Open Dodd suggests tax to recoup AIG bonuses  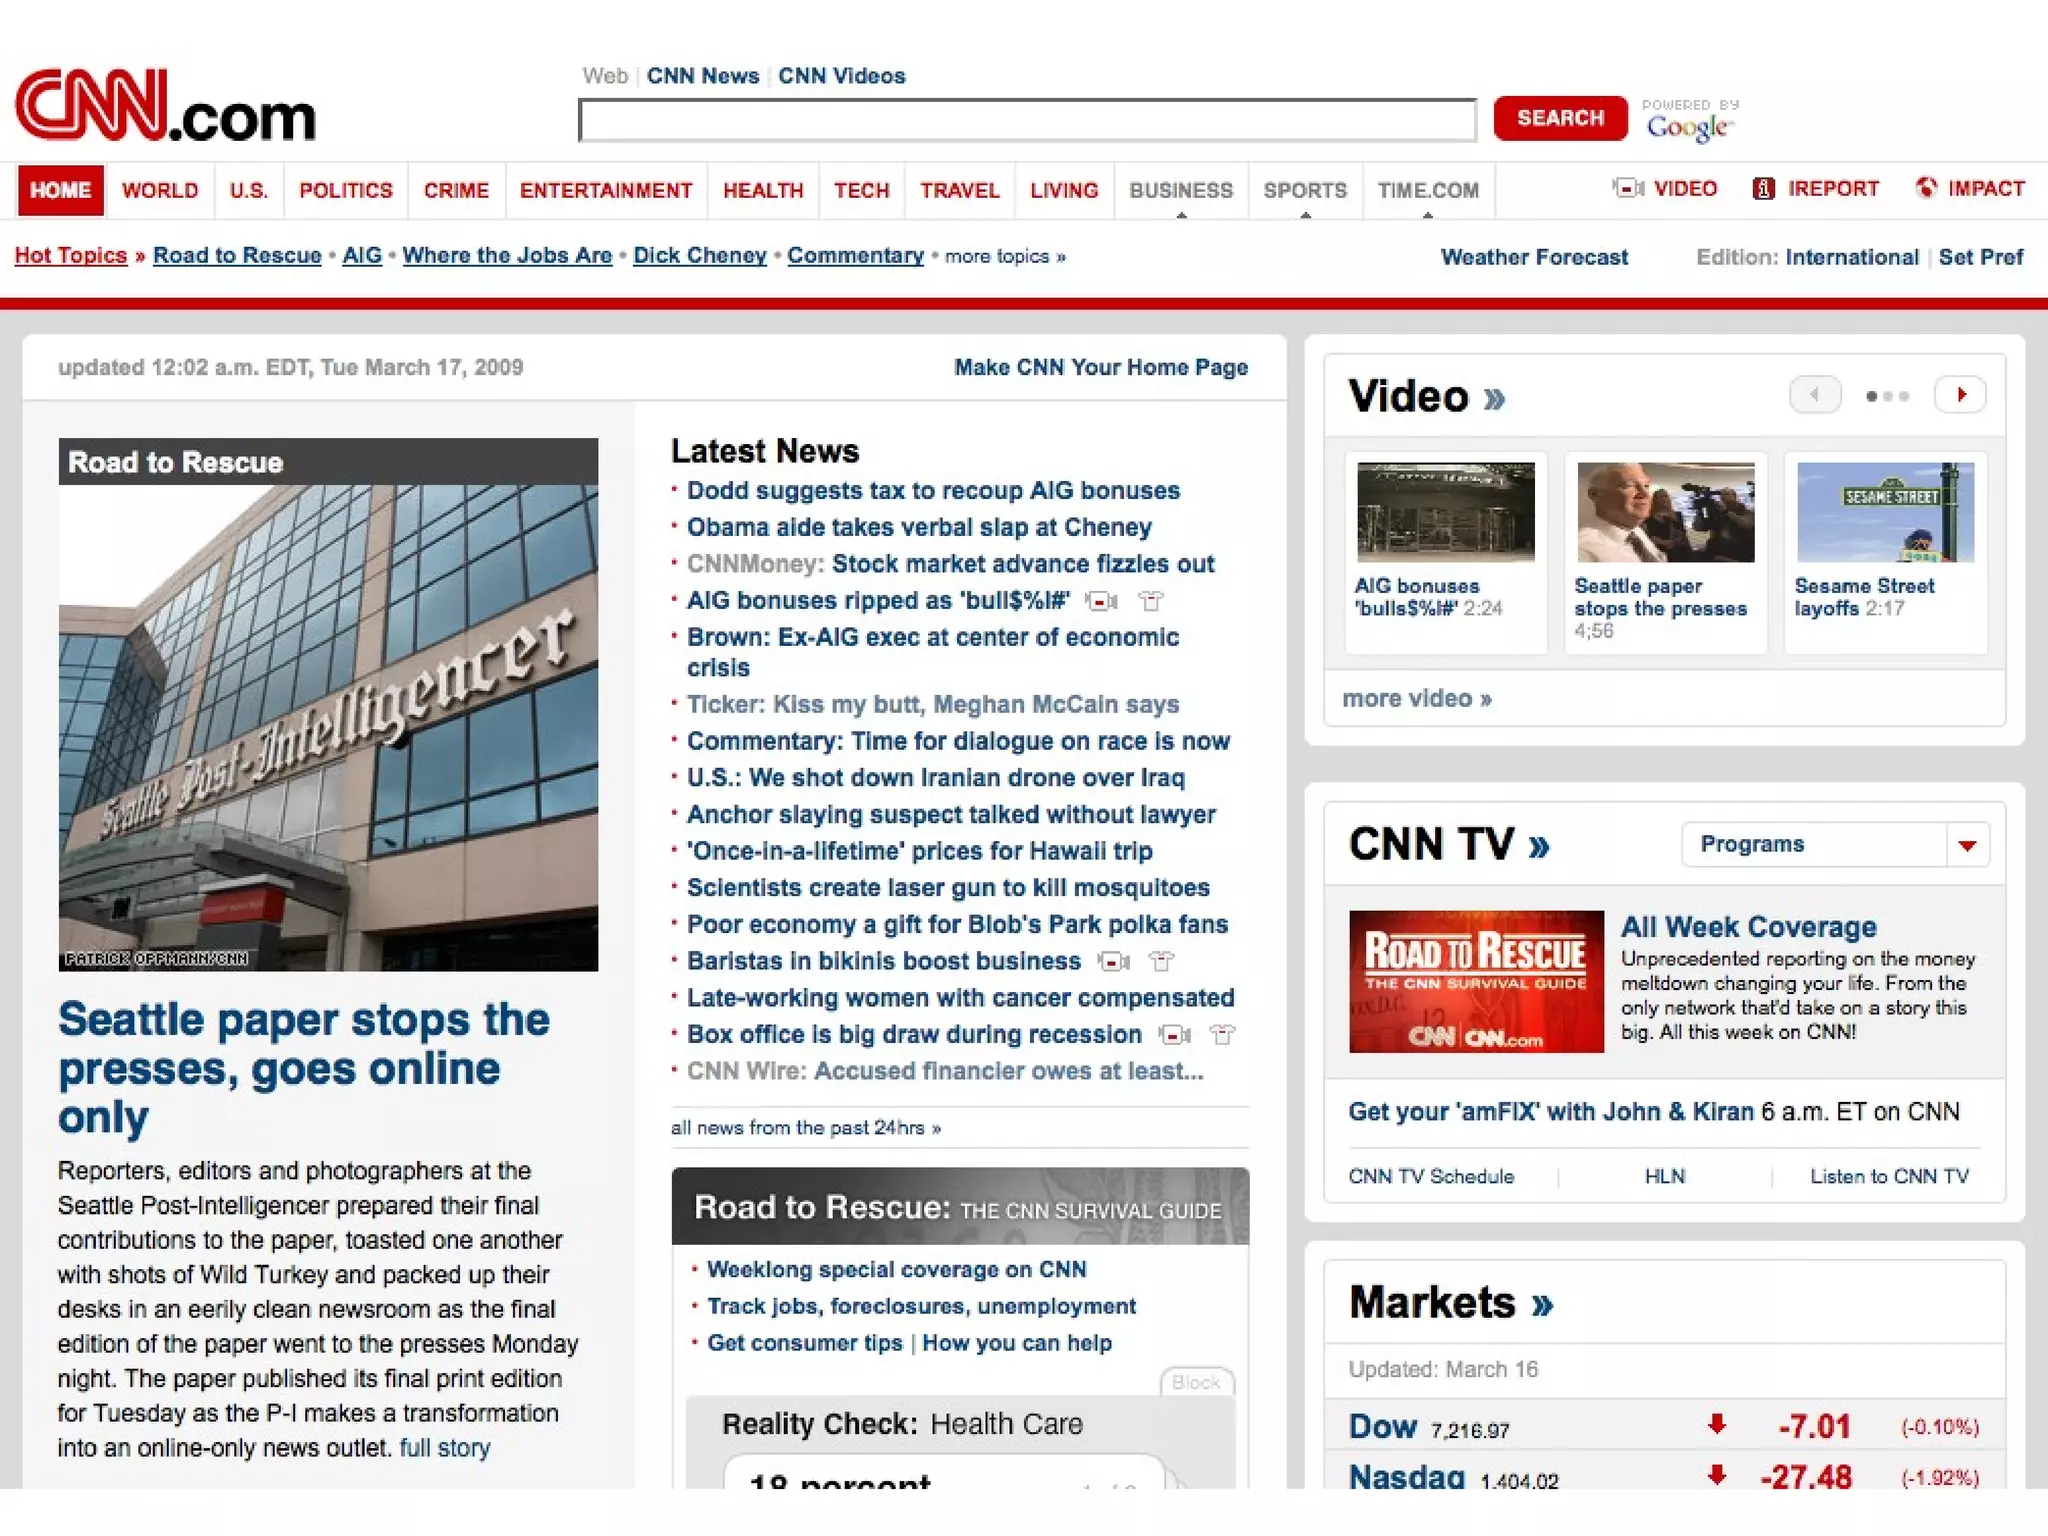click(x=933, y=491)
